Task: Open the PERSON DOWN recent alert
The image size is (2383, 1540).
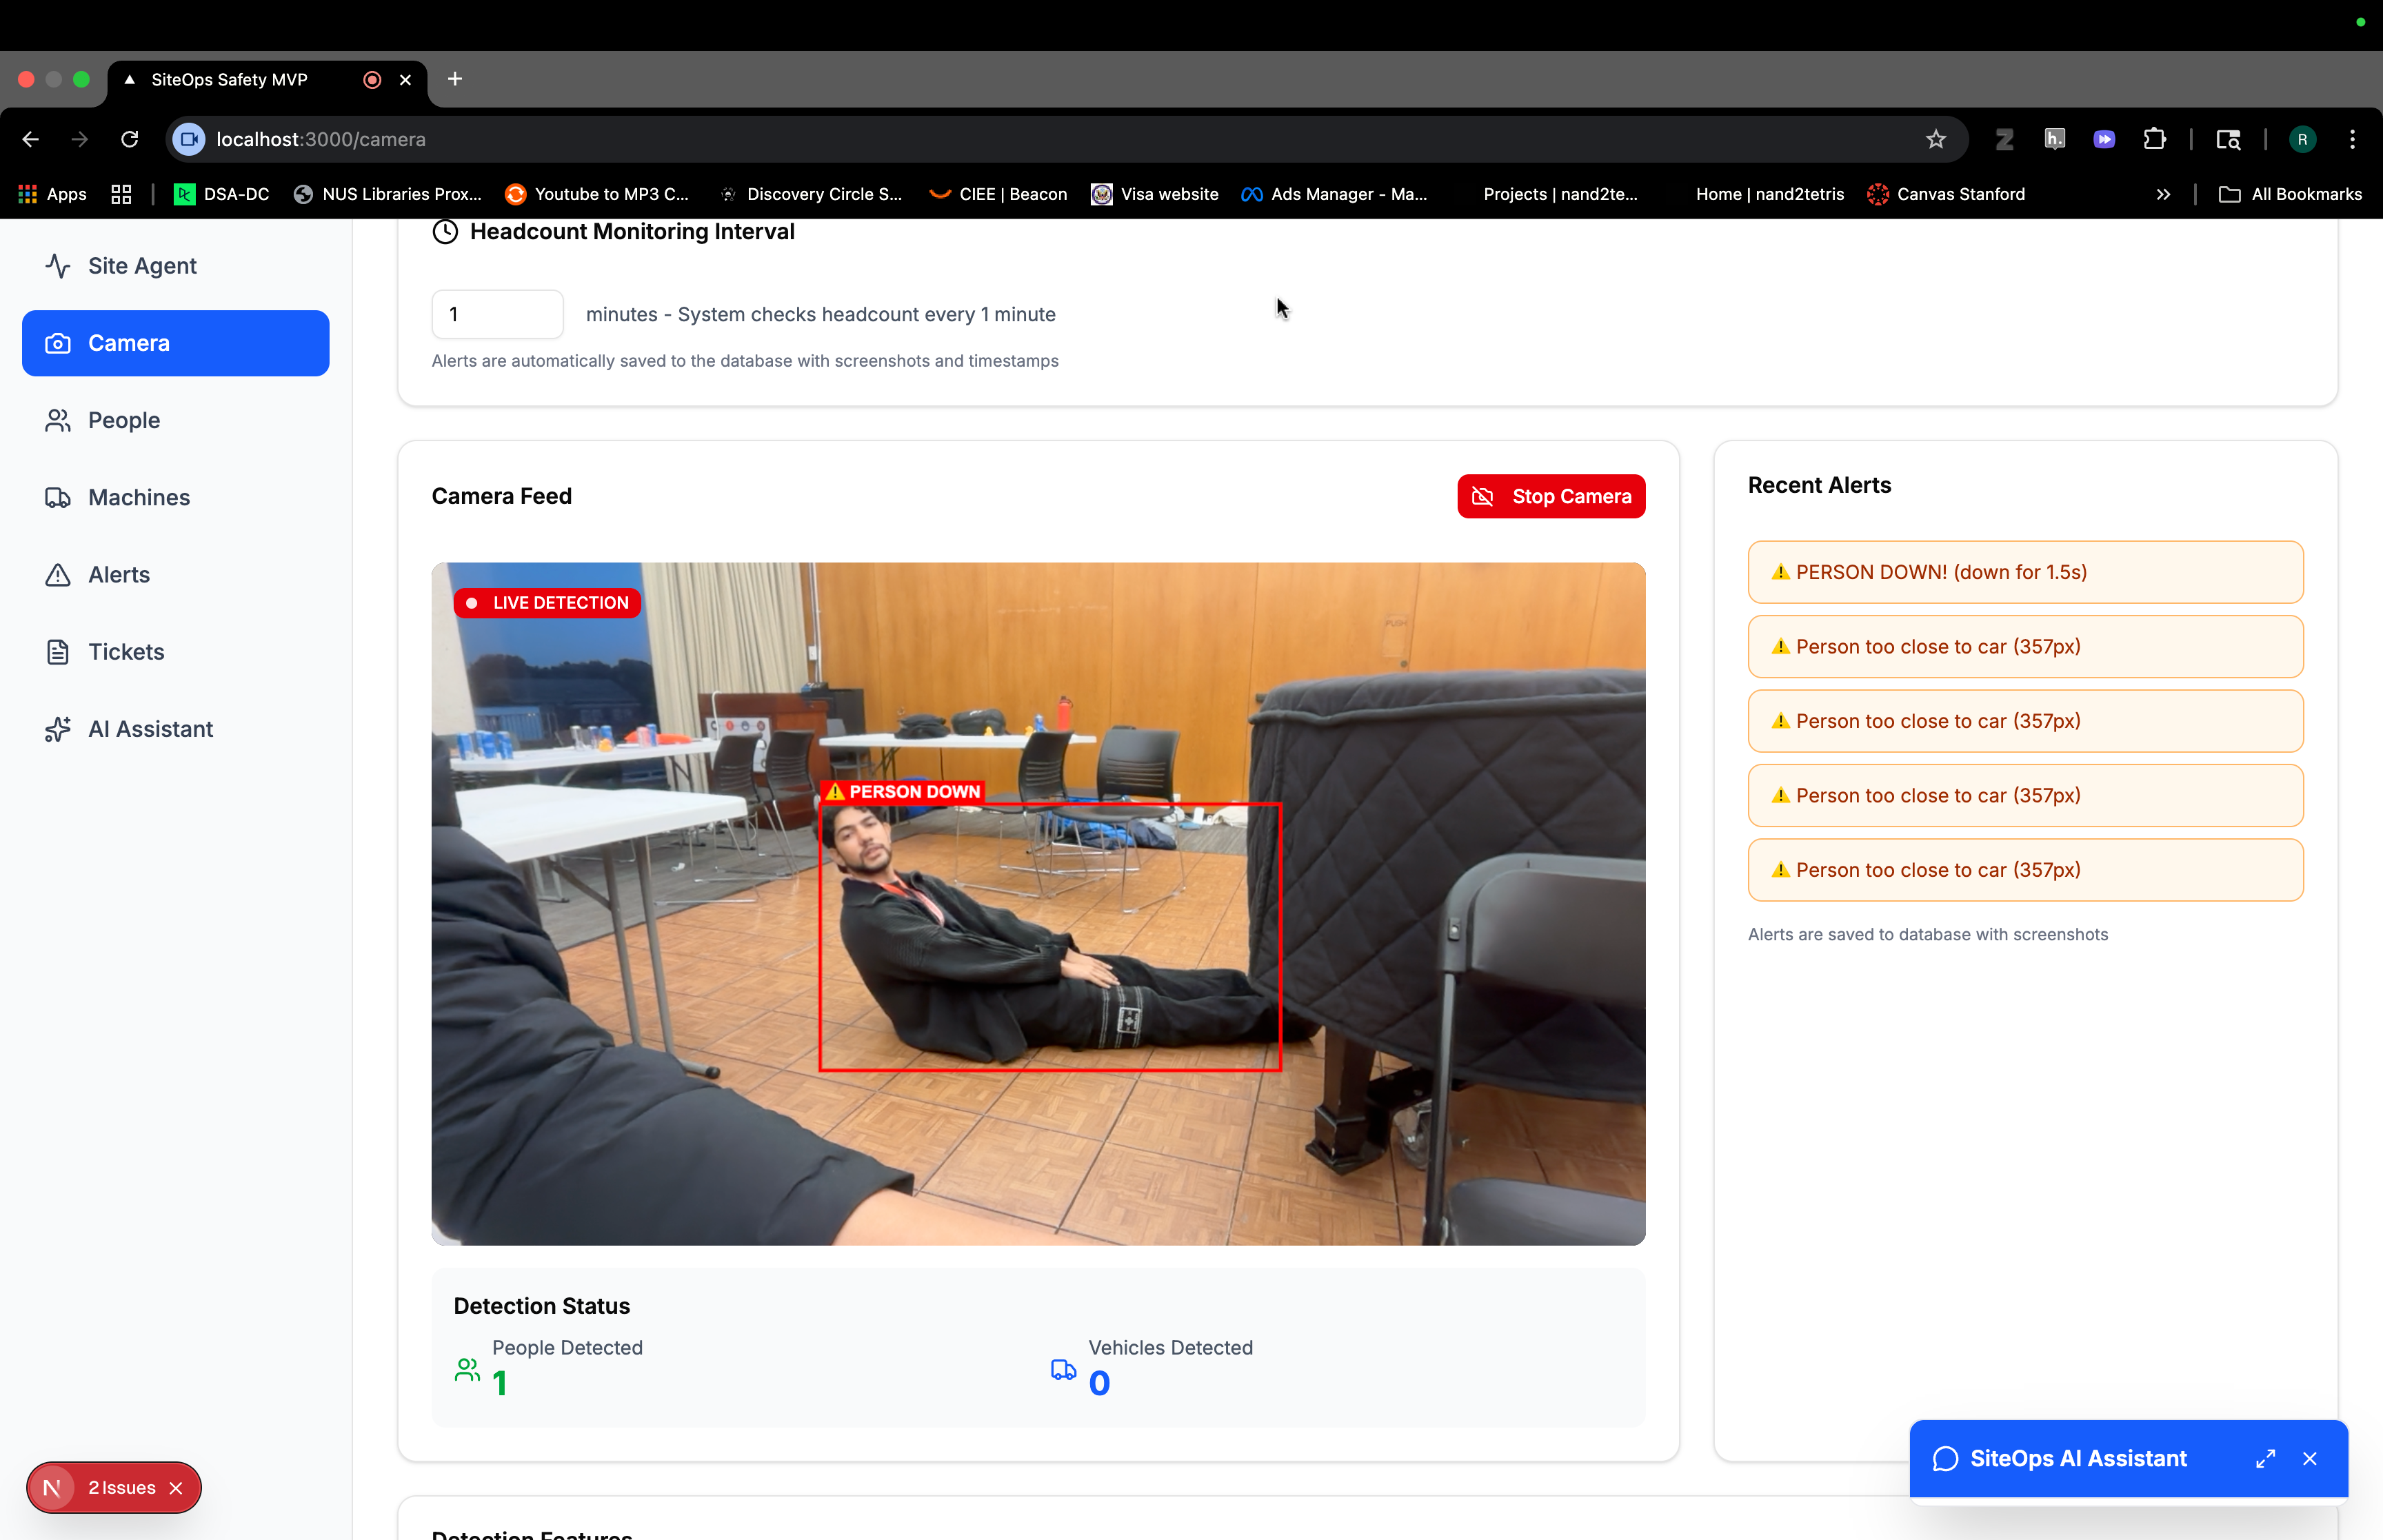Action: [x=2025, y=572]
